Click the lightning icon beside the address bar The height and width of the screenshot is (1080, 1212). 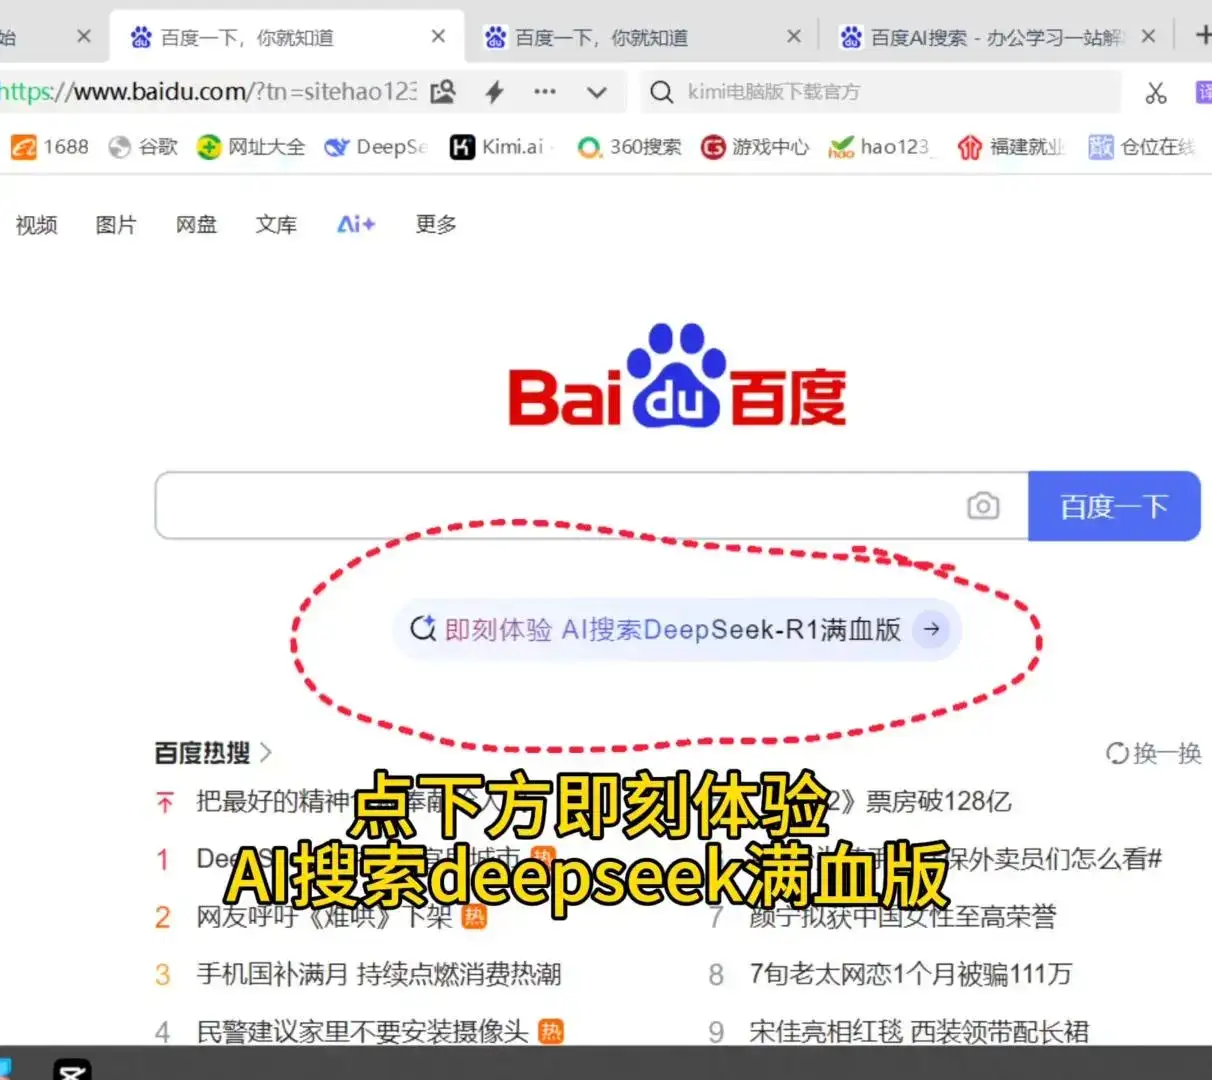coord(495,92)
